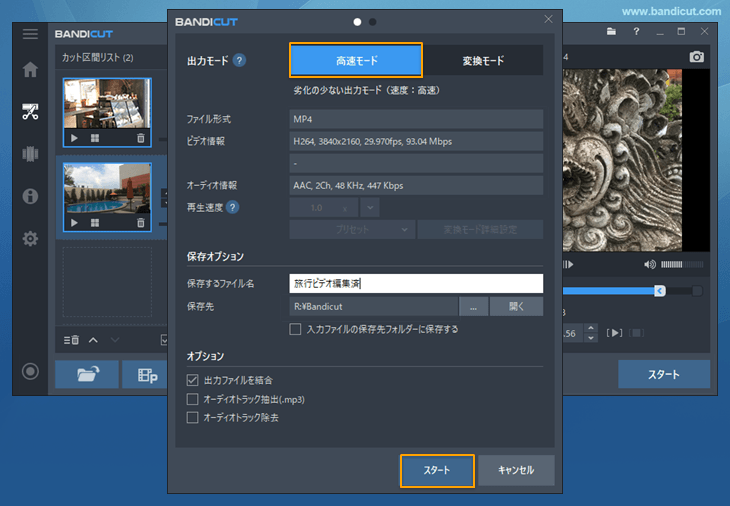Click help icon next to 出力モード
Screen dimensions: 730x506
[x=239, y=61]
